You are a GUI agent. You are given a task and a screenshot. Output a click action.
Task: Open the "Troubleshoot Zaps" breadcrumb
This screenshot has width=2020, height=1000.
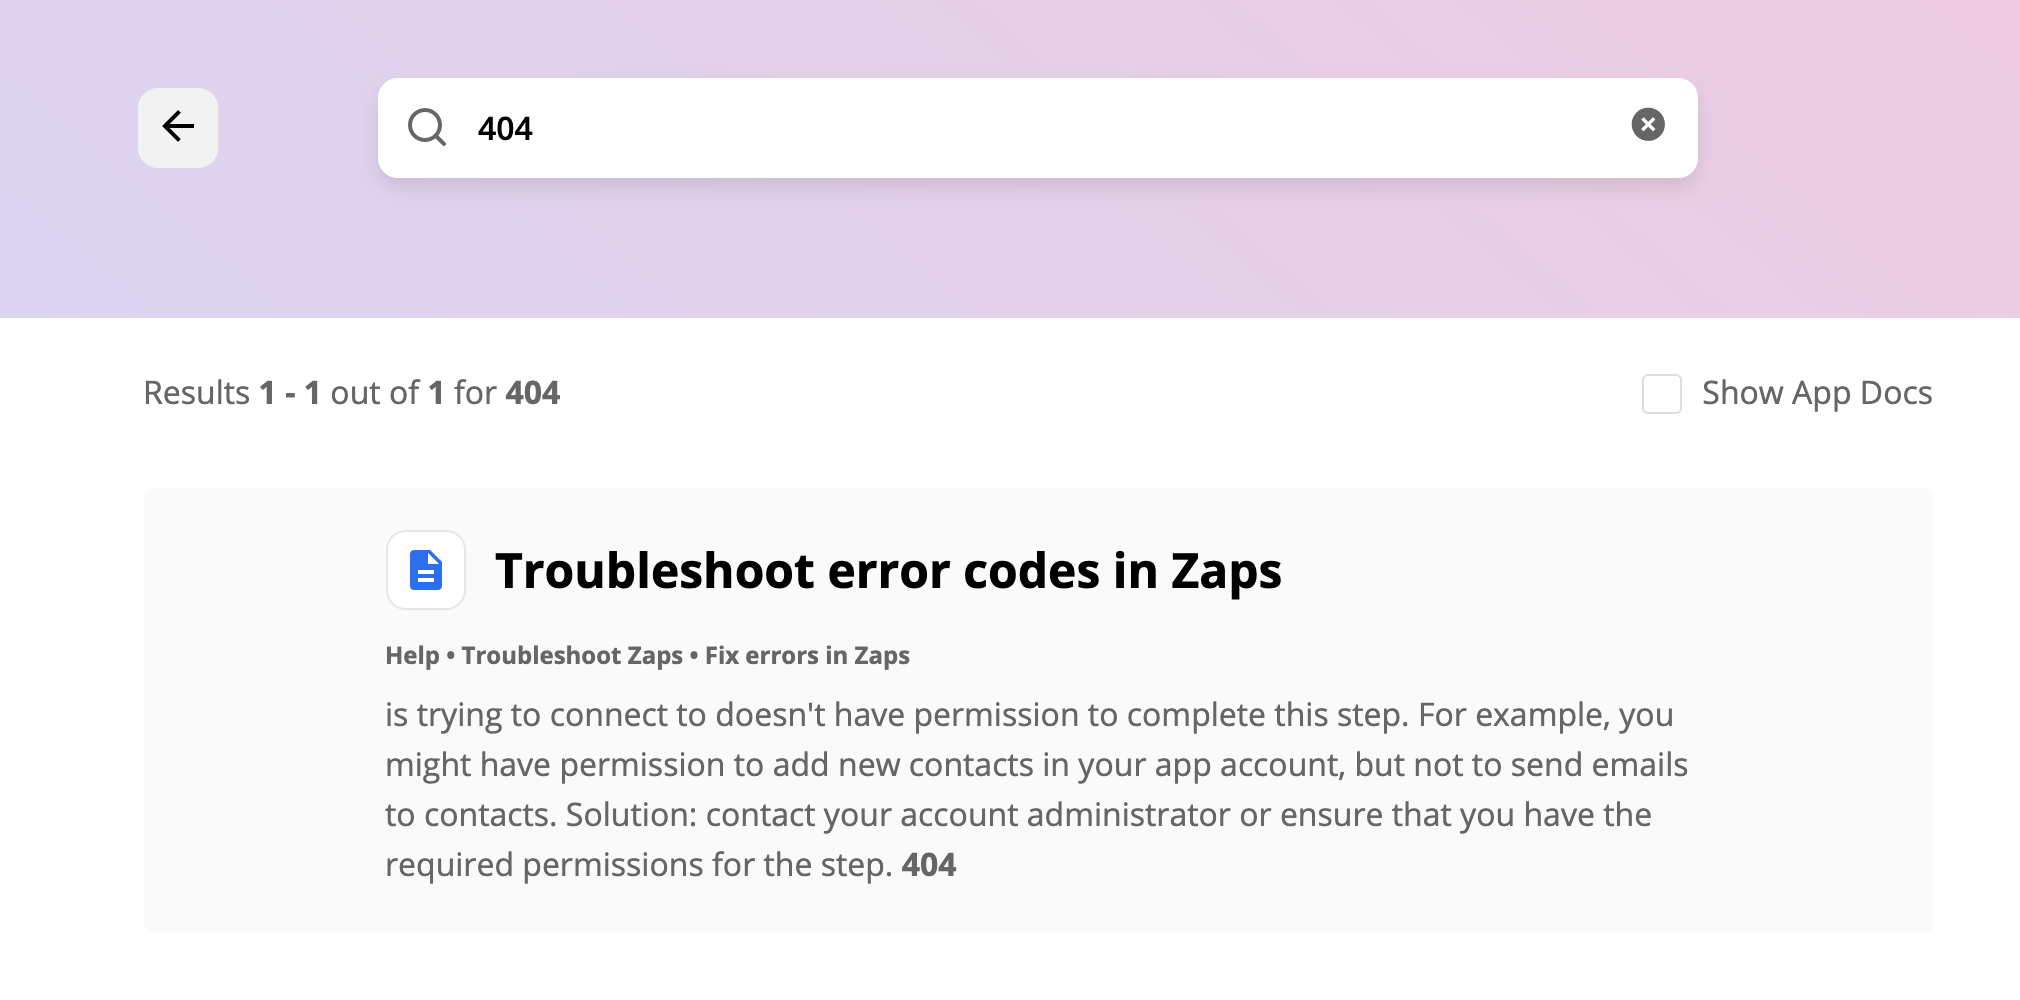pos(571,656)
